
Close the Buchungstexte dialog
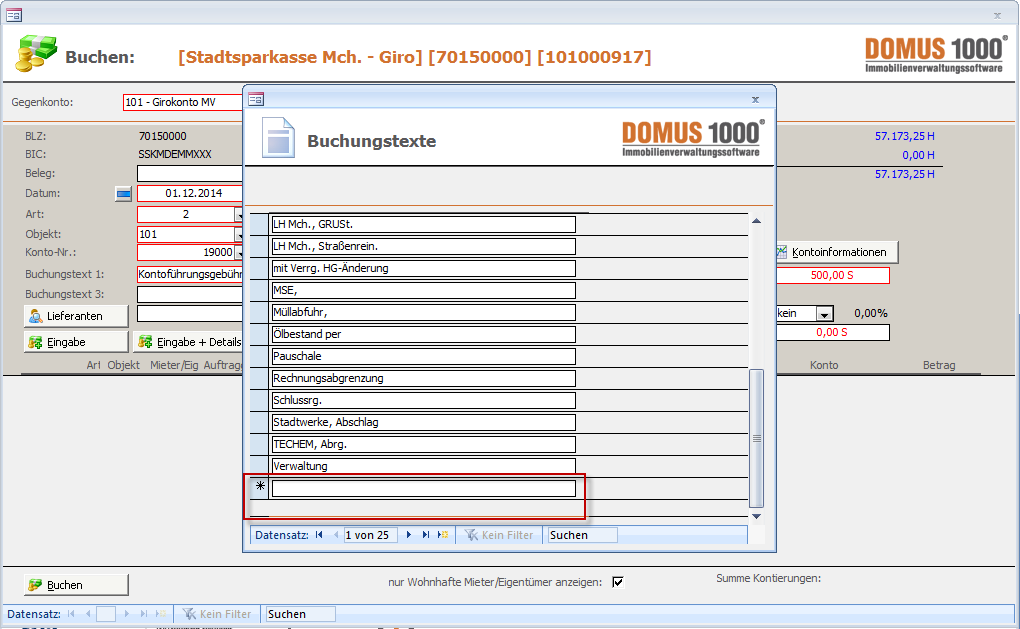tap(755, 100)
